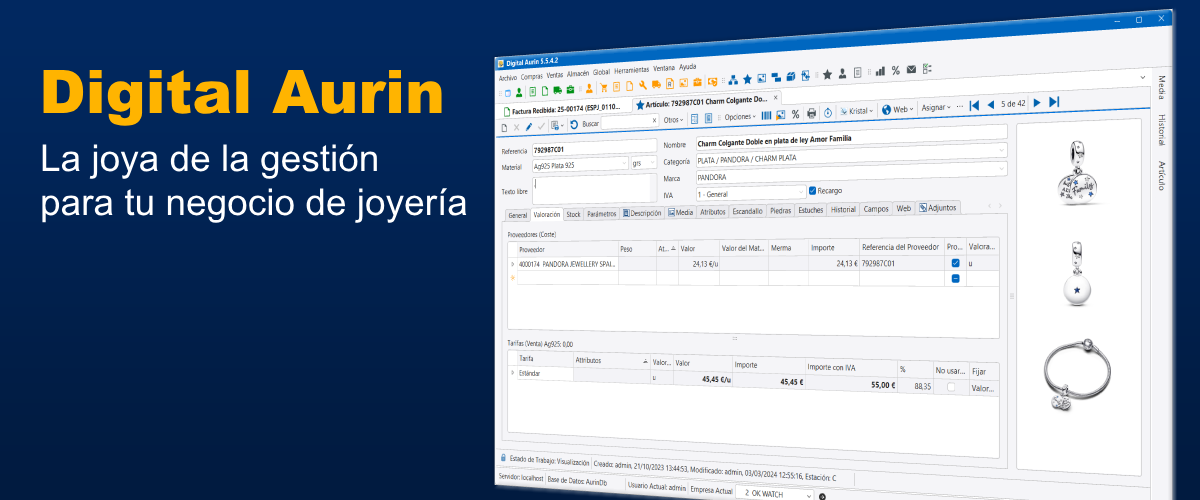Switch to the Piedras tab
The width and height of the screenshot is (1200, 500).
pyautogui.click(x=780, y=211)
